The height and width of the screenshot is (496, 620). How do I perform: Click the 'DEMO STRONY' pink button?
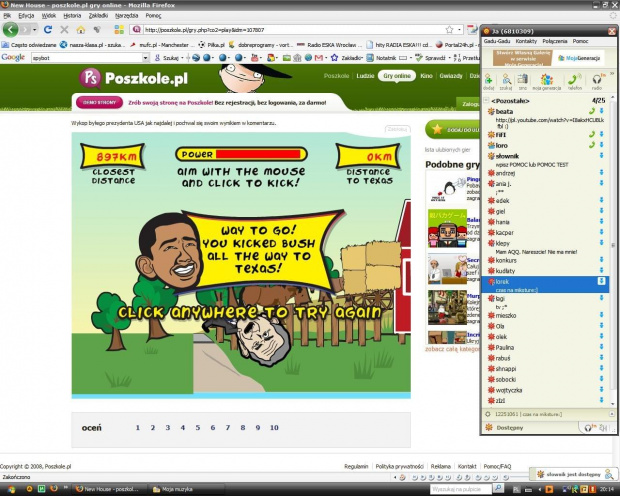(x=99, y=102)
